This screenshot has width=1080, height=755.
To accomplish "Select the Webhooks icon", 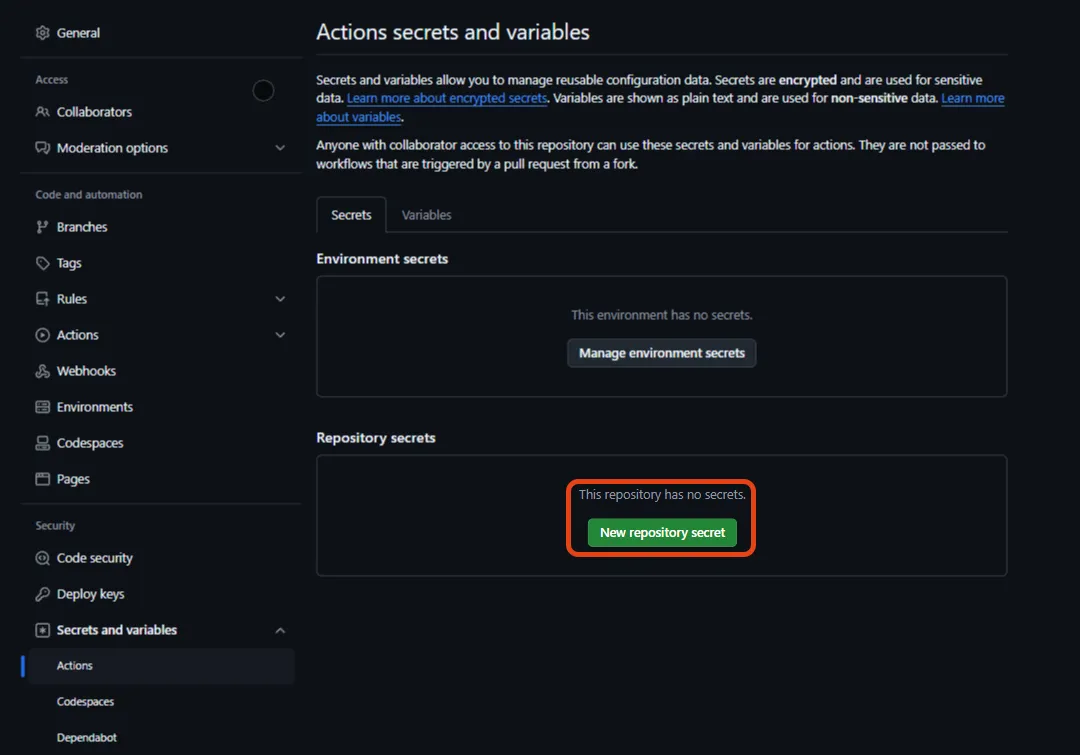I will (42, 370).
